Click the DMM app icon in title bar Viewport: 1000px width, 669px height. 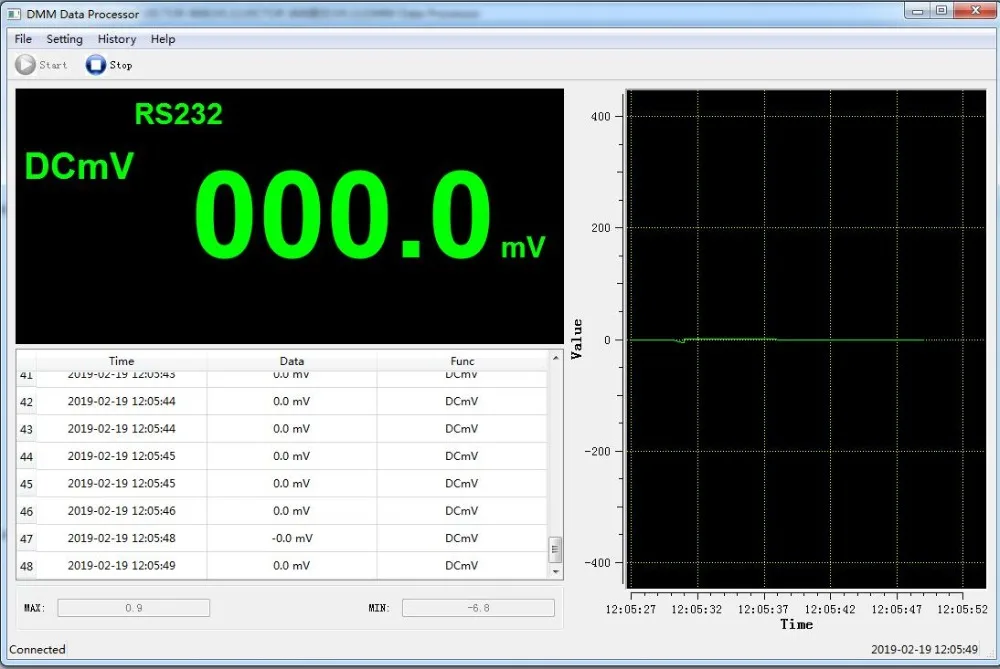tap(14, 14)
